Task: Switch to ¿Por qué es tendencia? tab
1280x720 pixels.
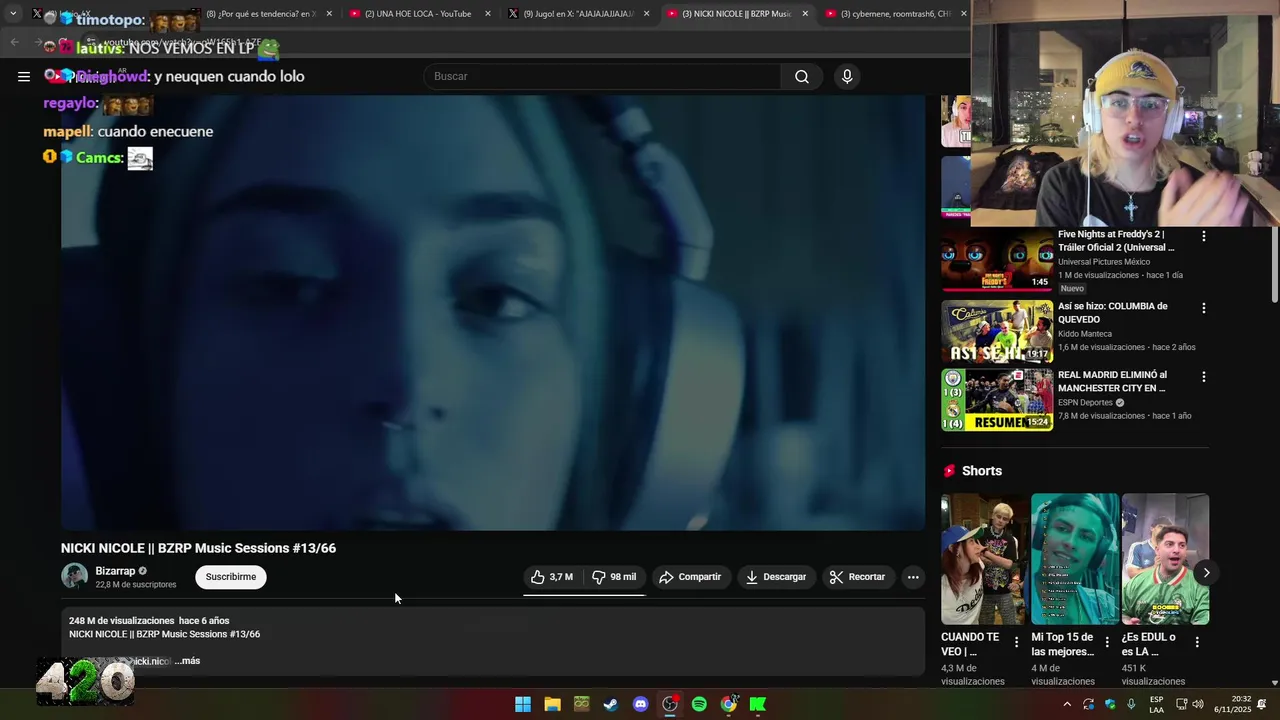Action: [260, 14]
